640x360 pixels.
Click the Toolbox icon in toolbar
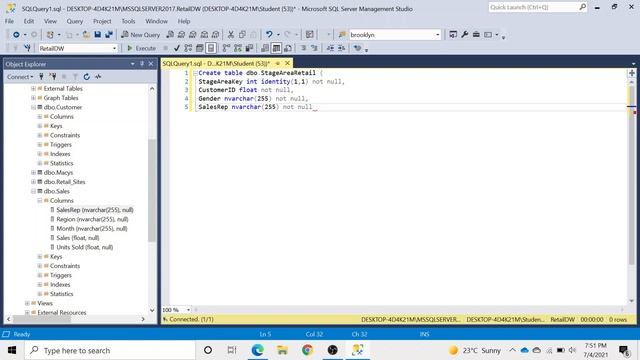point(476,35)
